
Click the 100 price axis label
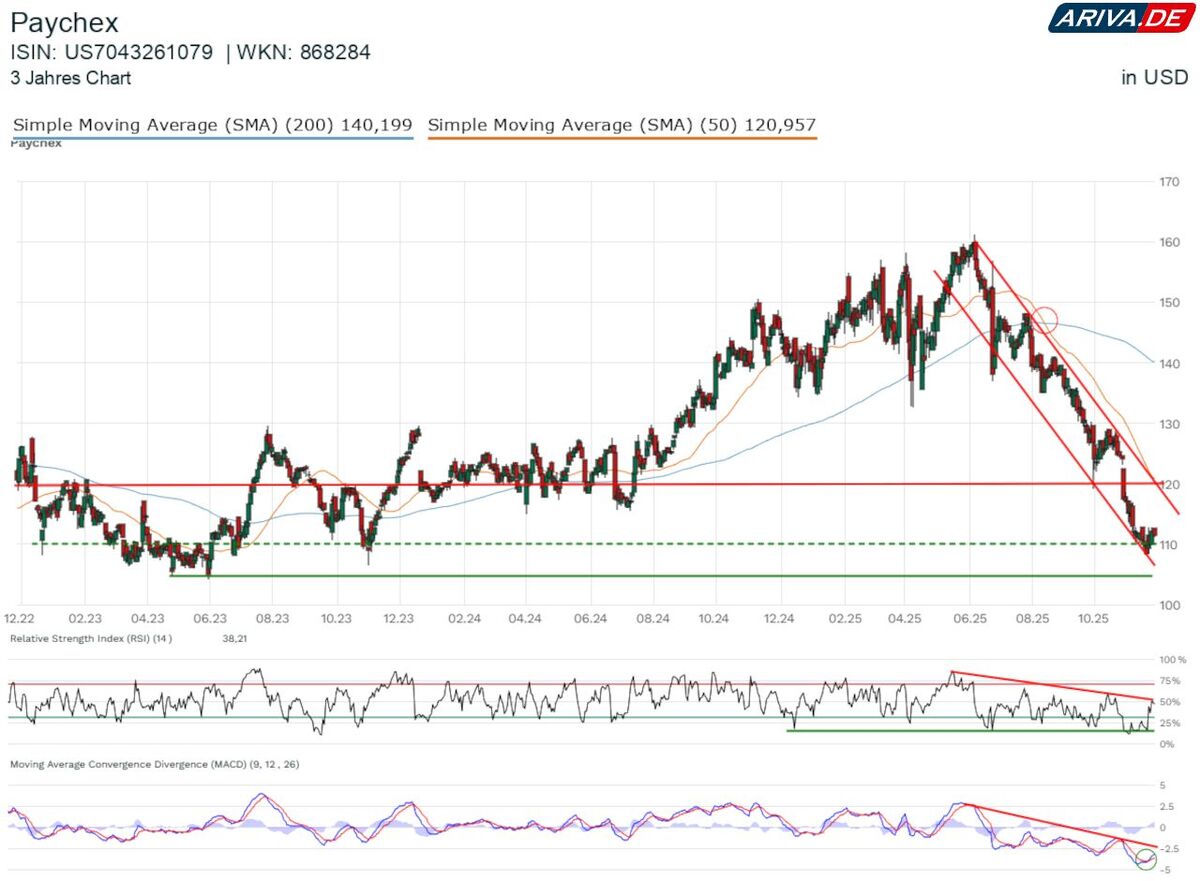[x=1171, y=606]
